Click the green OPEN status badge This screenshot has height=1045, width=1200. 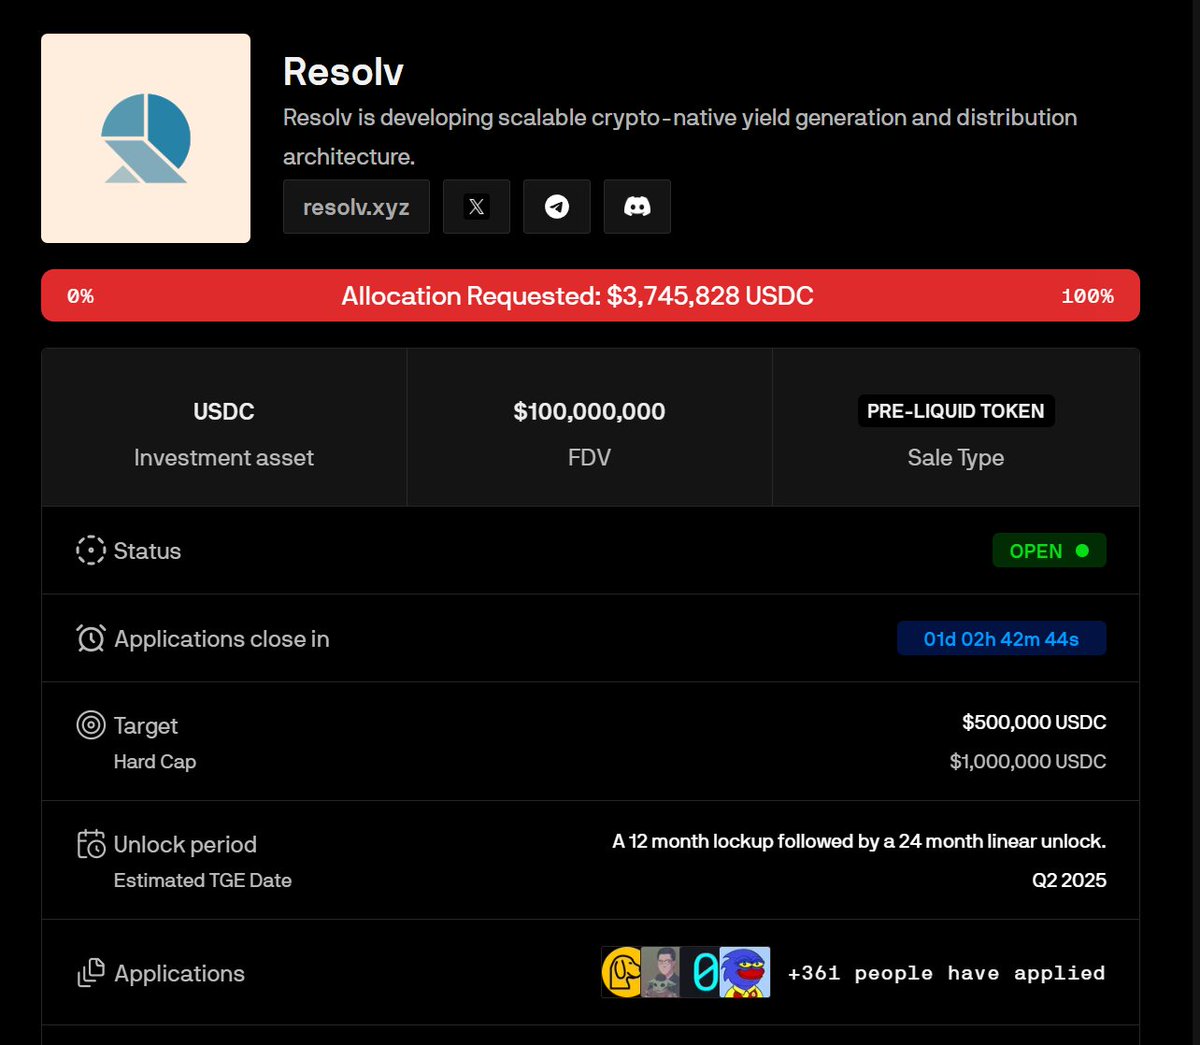[1049, 551]
